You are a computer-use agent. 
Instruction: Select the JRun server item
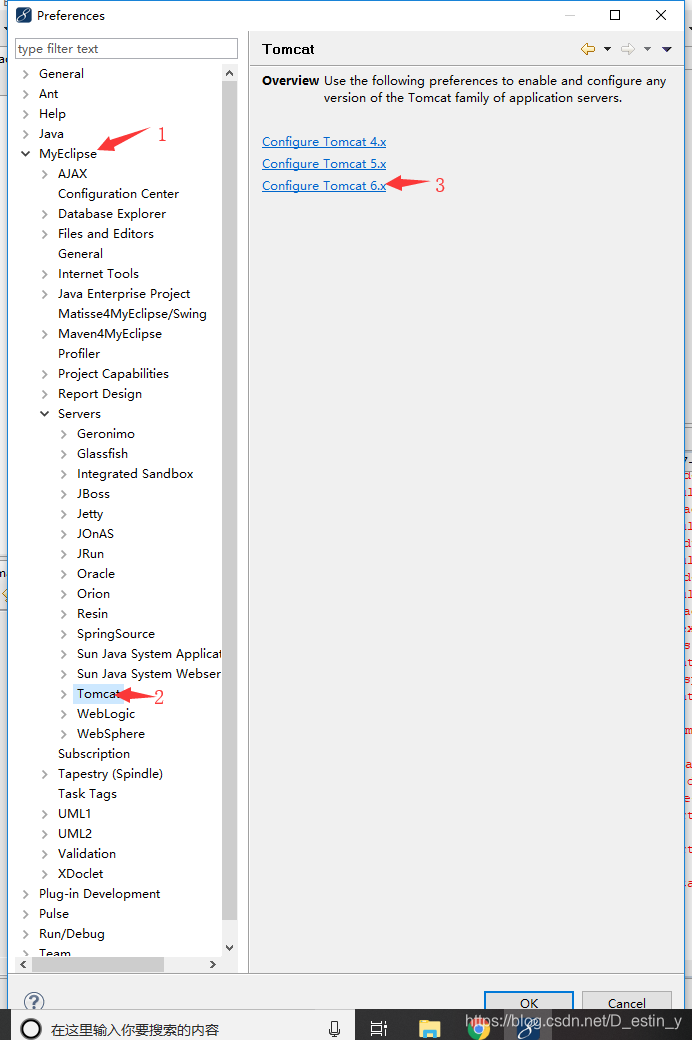(90, 553)
